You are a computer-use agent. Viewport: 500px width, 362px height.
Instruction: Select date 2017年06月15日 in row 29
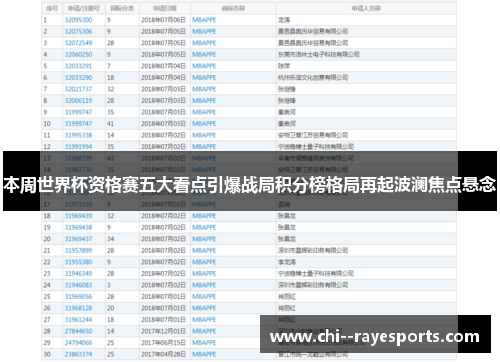coord(163,343)
